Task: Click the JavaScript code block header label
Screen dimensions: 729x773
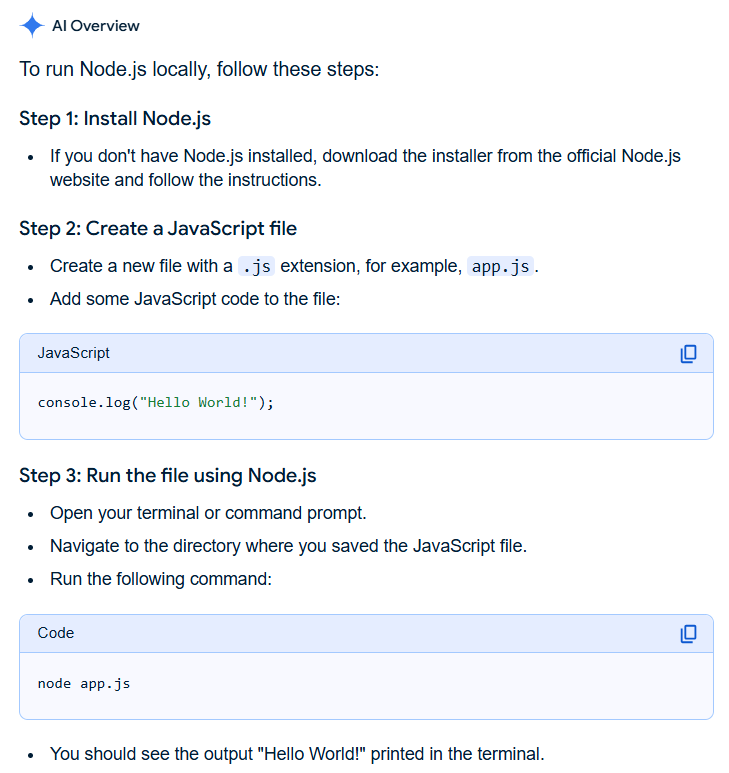Action: coord(74,353)
